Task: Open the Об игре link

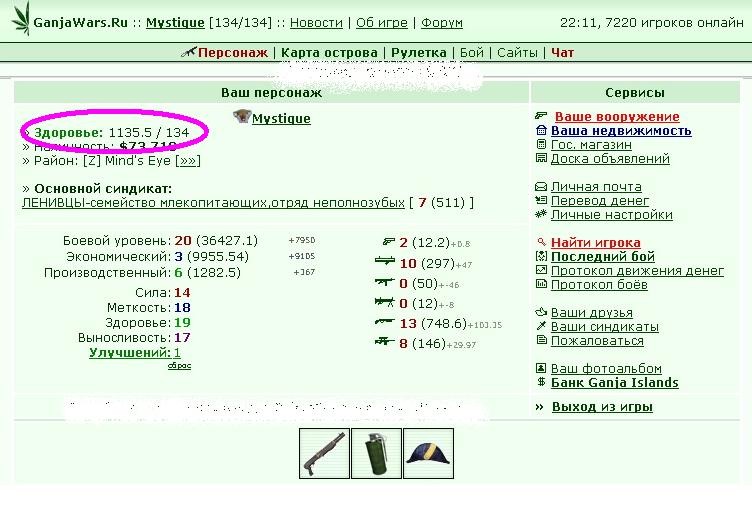Action: pos(382,23)
